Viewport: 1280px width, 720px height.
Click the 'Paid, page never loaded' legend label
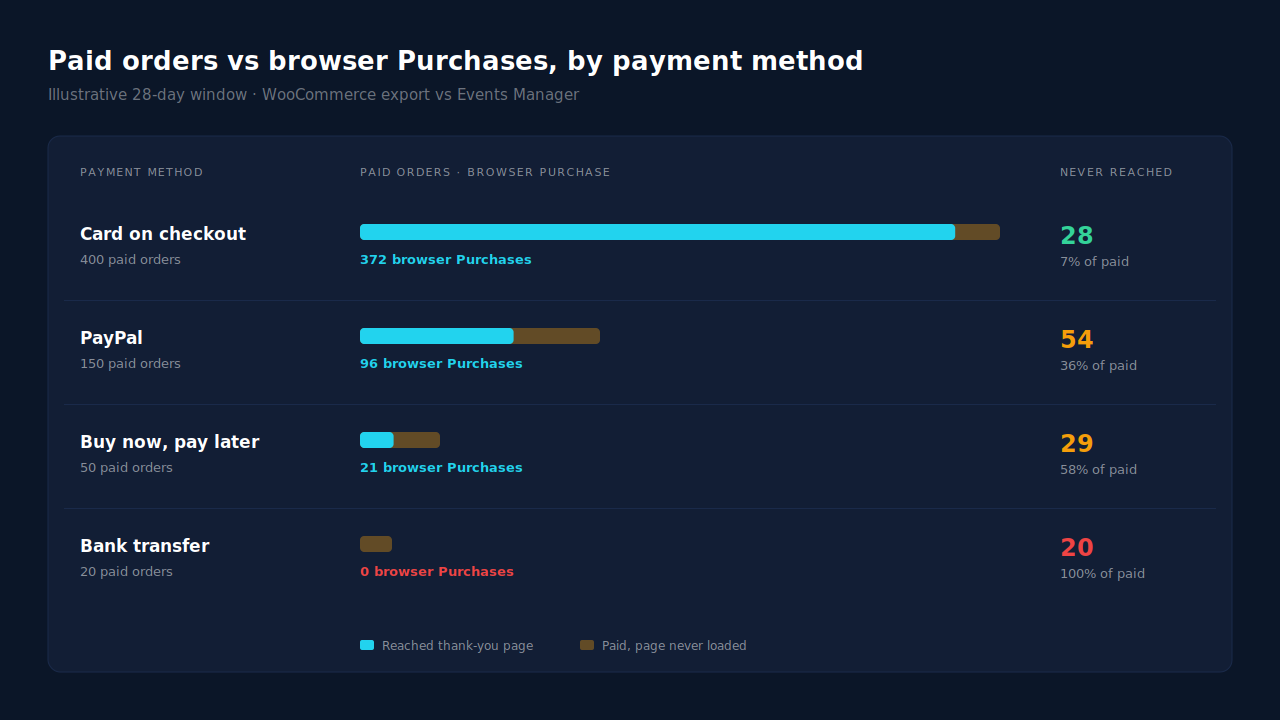tap(674, 646)
